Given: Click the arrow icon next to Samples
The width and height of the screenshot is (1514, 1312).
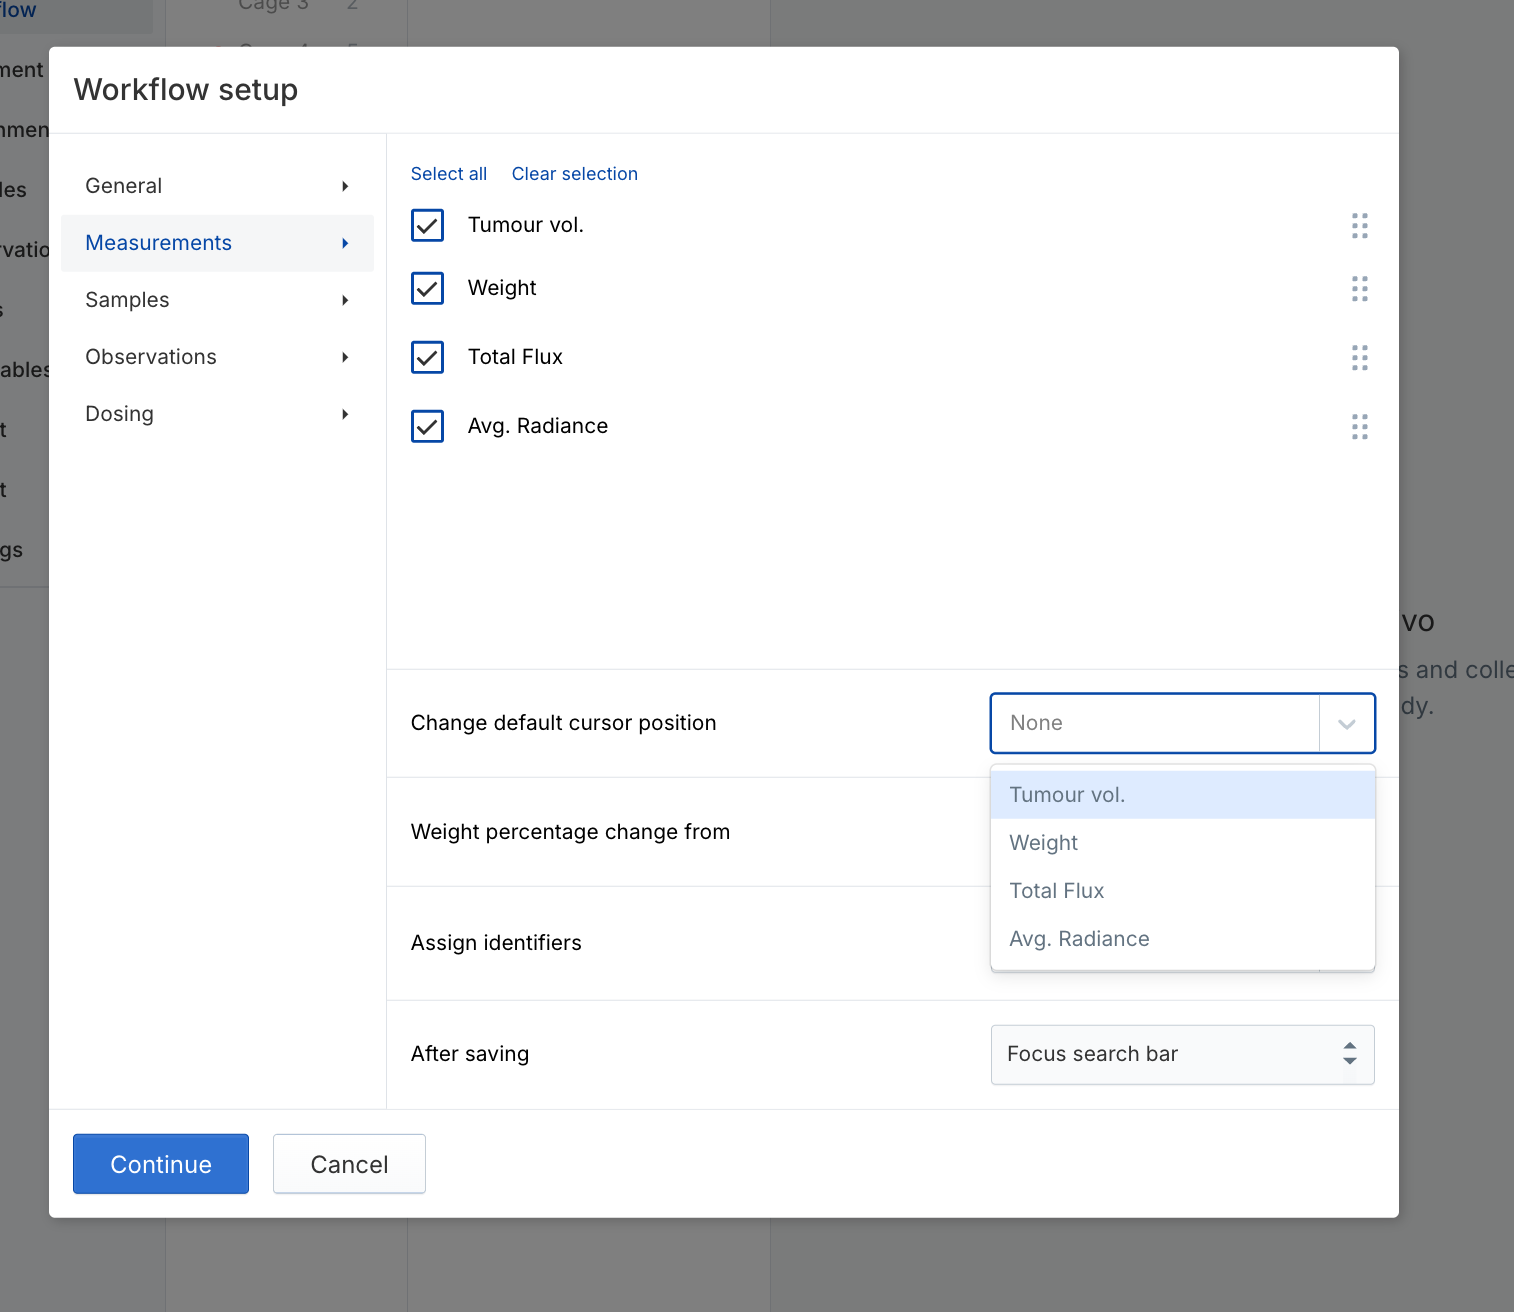Looking at the screenshot, I should click(345, 300).
